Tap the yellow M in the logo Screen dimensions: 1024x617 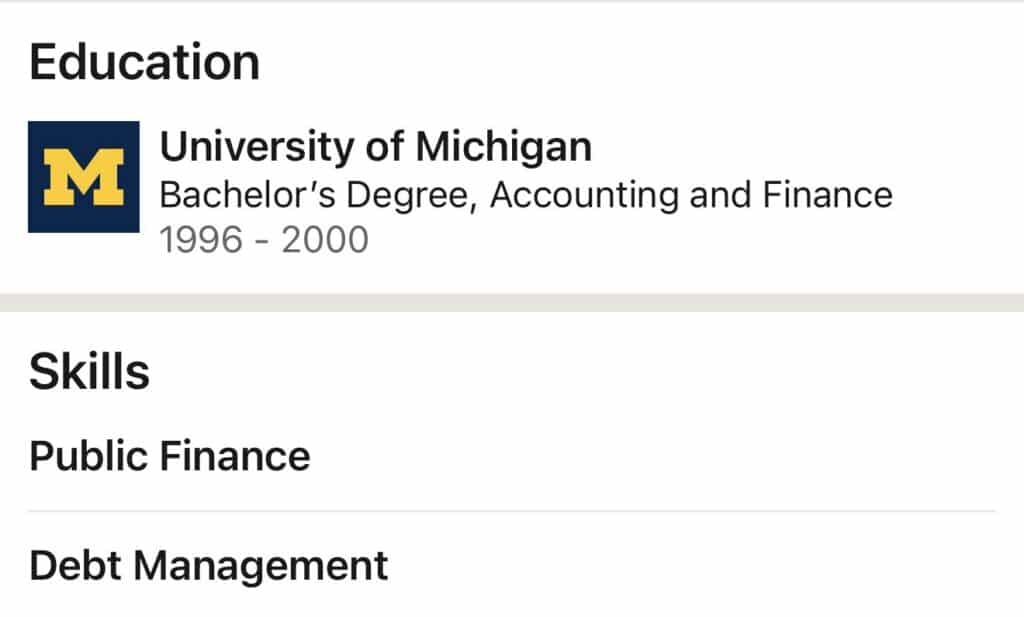84,177
